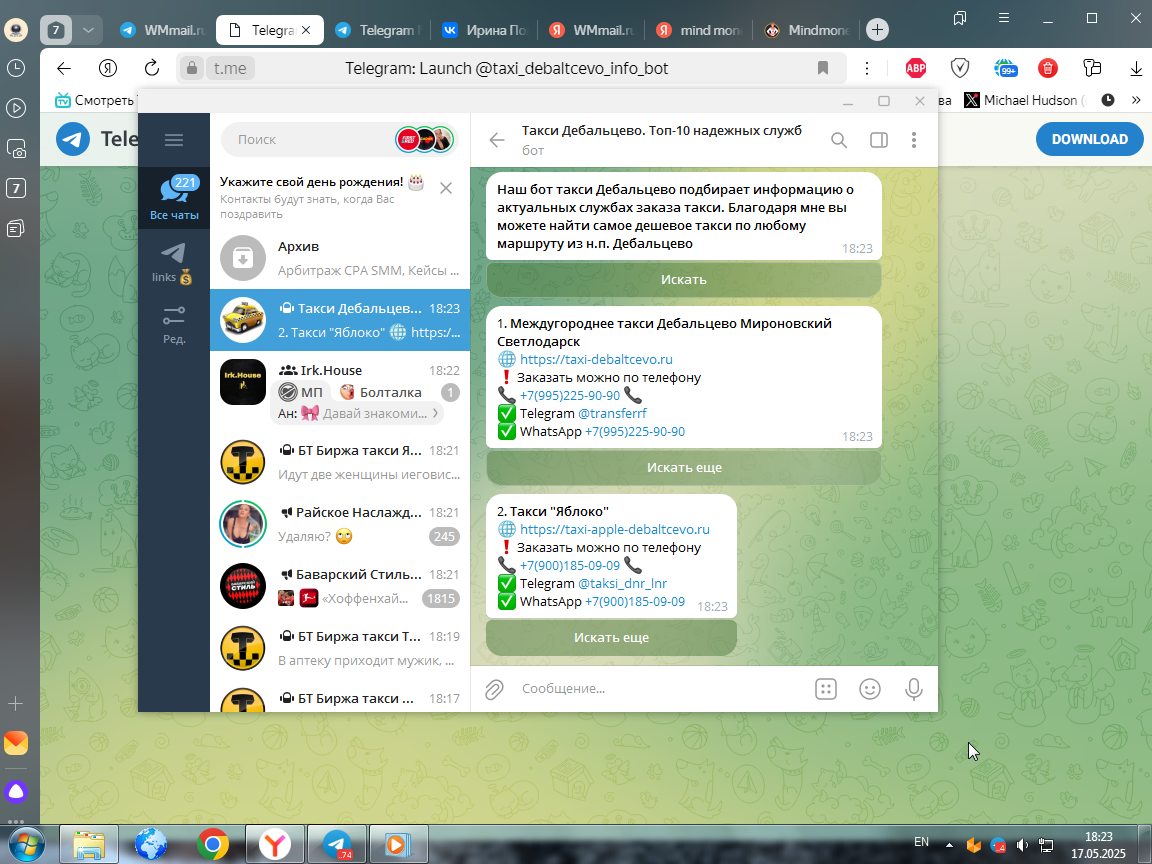Open the ABP adblock extension
The width and height of the screenshot is (1152, 864).
(915, 68)
